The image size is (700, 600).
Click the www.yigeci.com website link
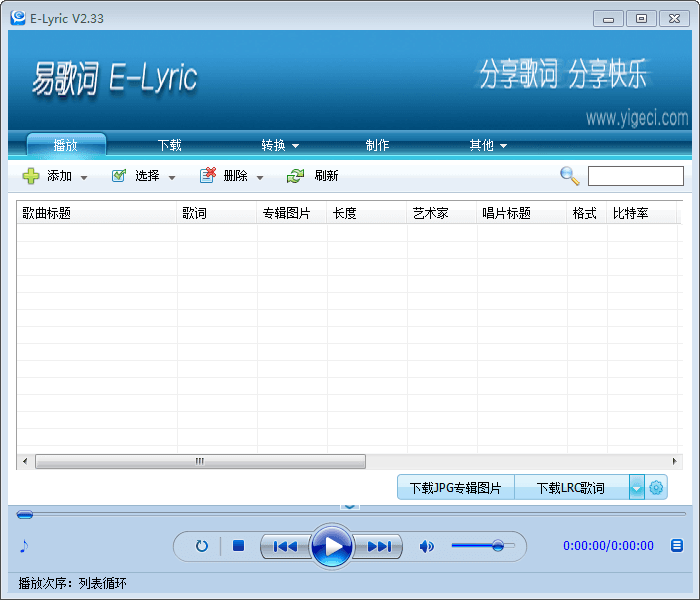coord(637,118)
